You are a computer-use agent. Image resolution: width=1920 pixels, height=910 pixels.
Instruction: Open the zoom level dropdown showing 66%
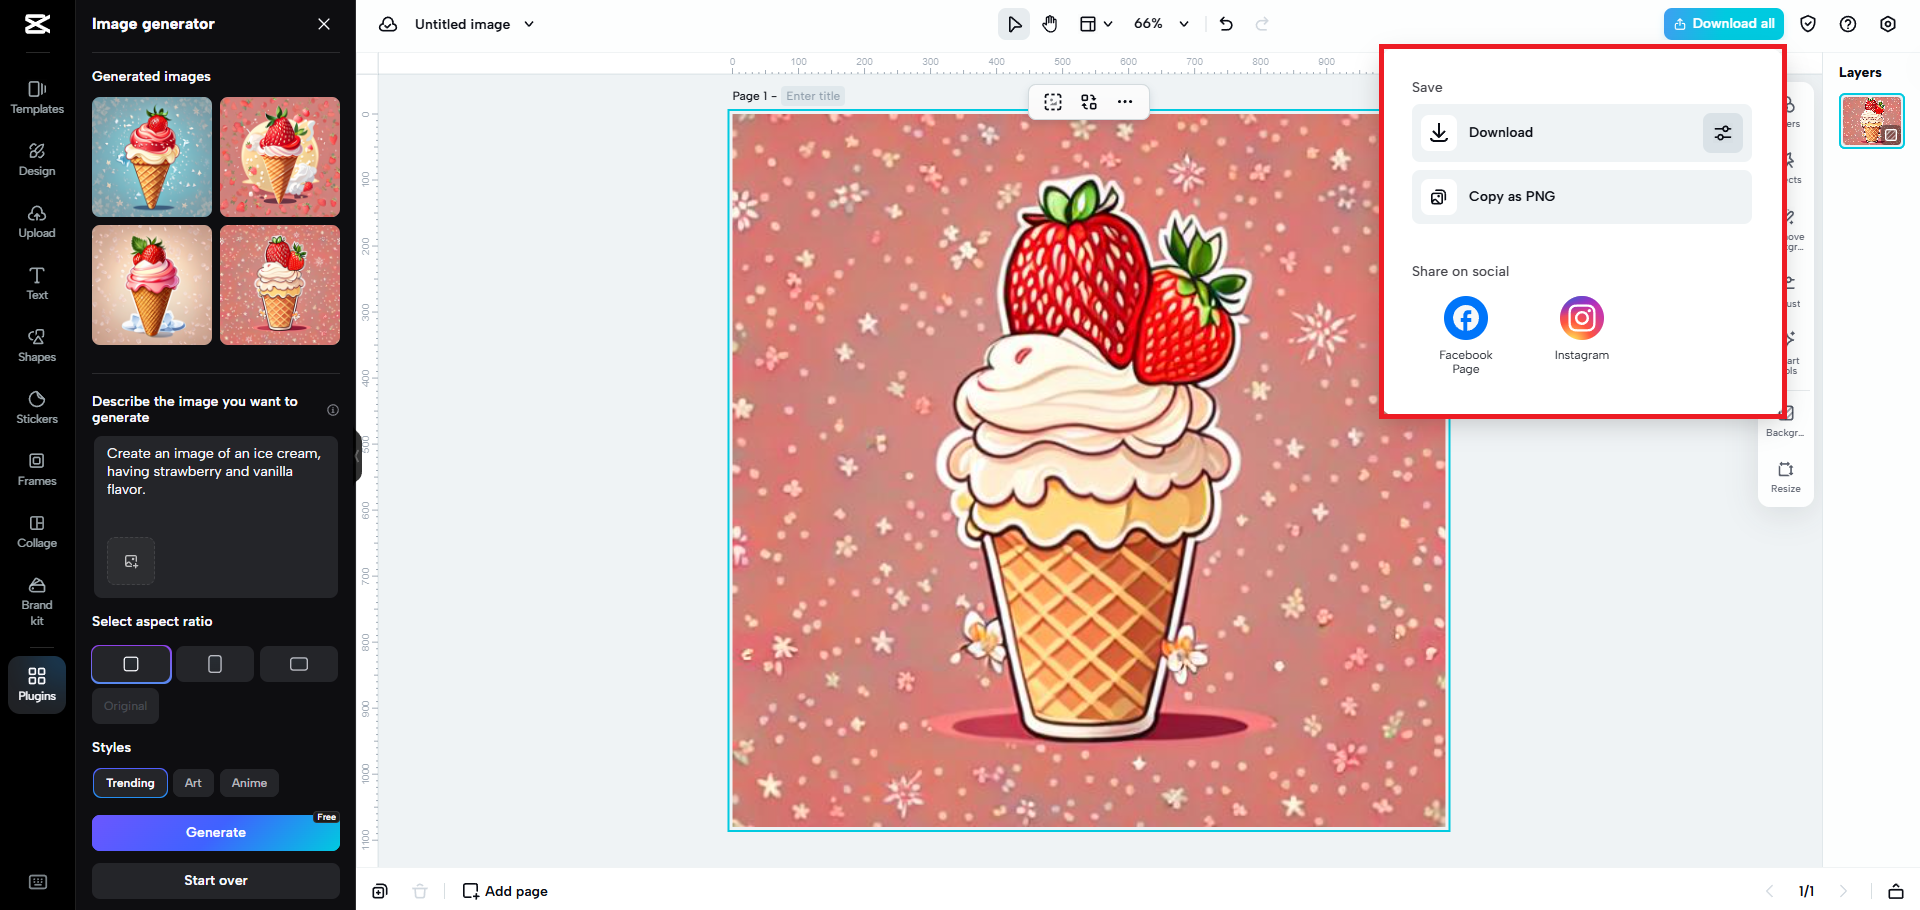coord(1160,23)
